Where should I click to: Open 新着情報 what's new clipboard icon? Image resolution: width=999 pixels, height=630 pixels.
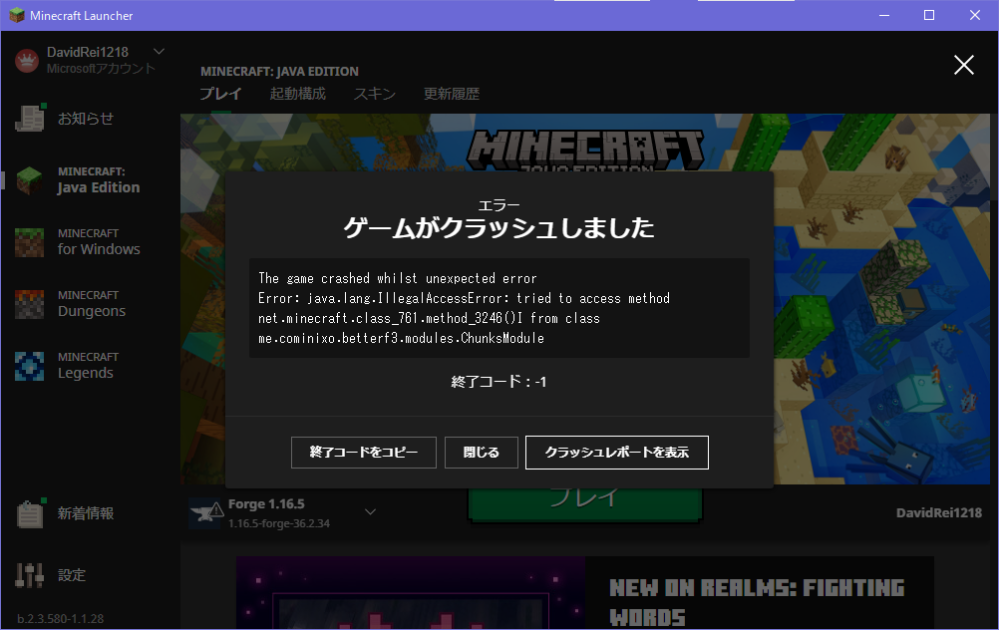click(x=30, y=513)
